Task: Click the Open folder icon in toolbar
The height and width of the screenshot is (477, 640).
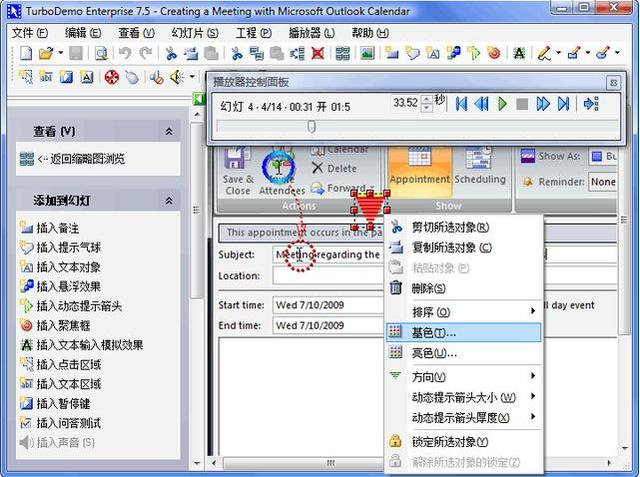Action: (x=46, y=53)
